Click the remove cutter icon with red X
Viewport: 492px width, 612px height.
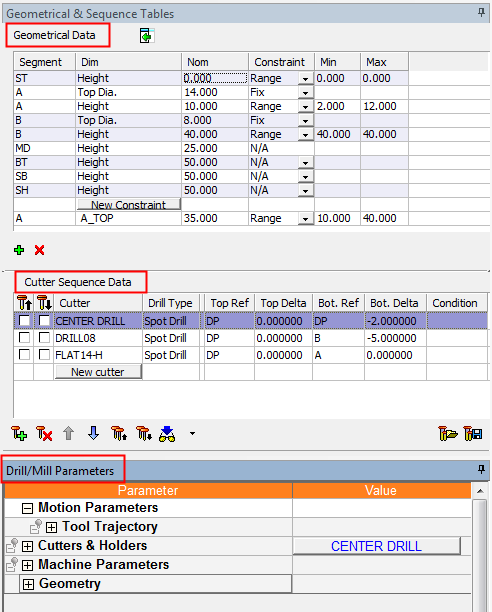[44, 434]
